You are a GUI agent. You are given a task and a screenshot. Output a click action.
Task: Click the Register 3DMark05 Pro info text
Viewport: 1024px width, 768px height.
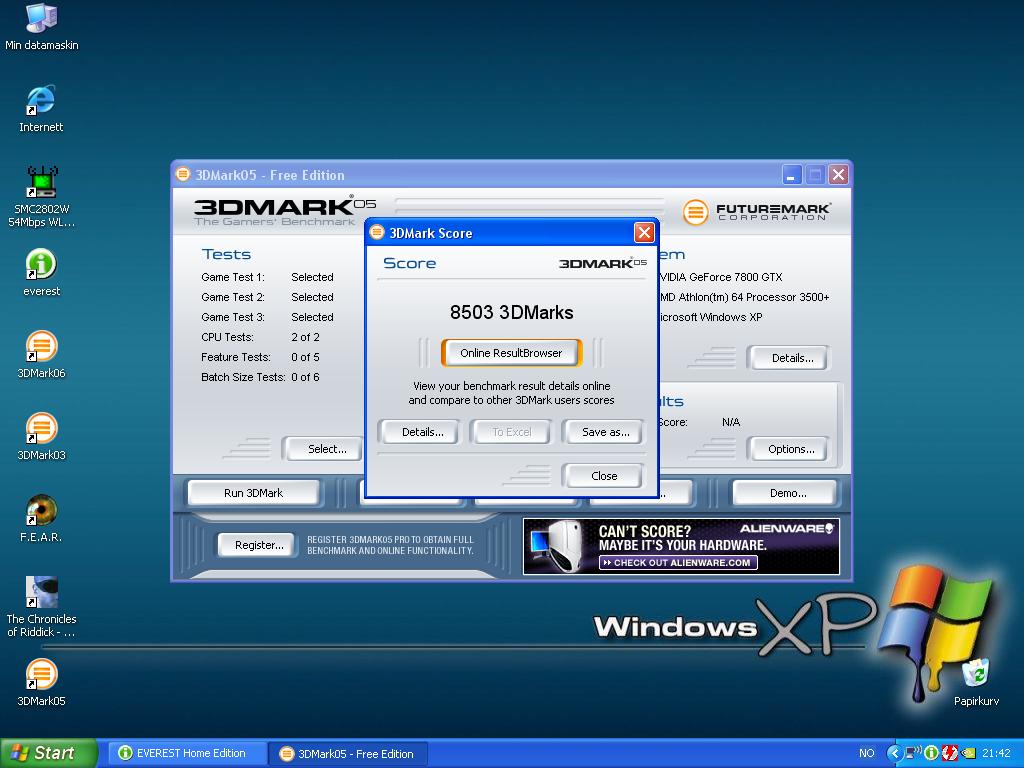click(x=390, y=545)
